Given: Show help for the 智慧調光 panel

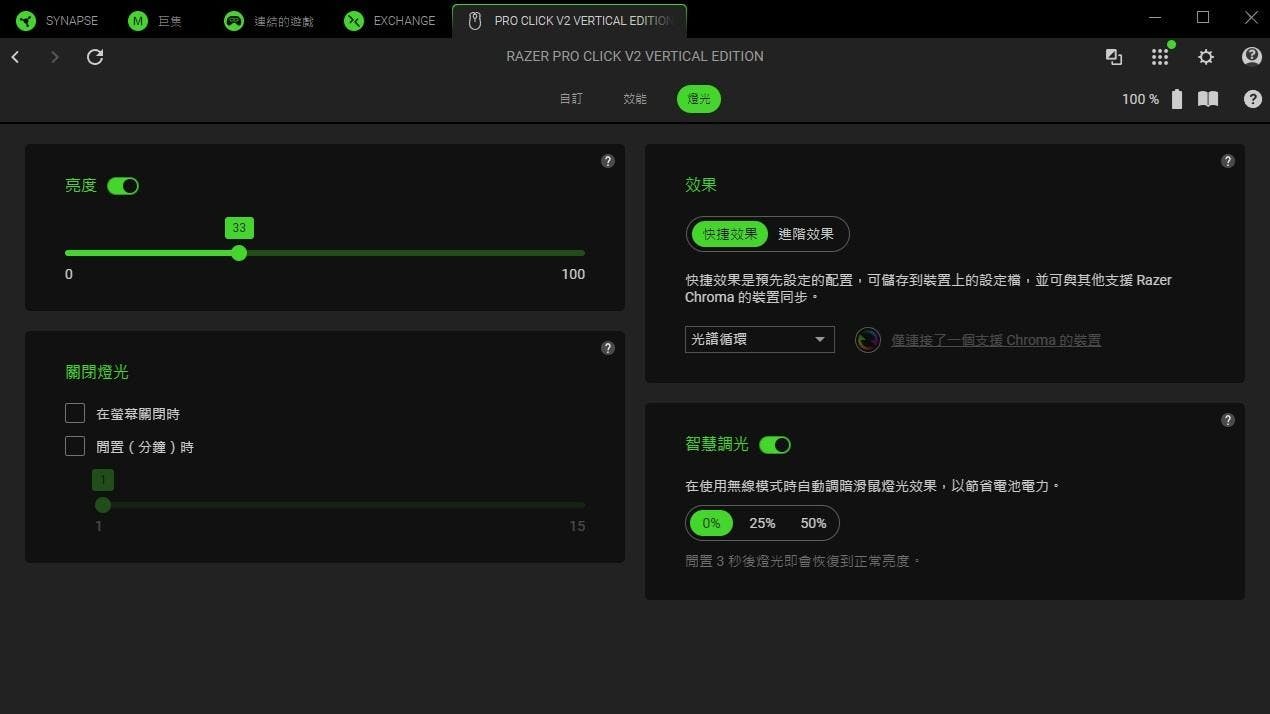Looking at the screenshot, I should 1228,420.
